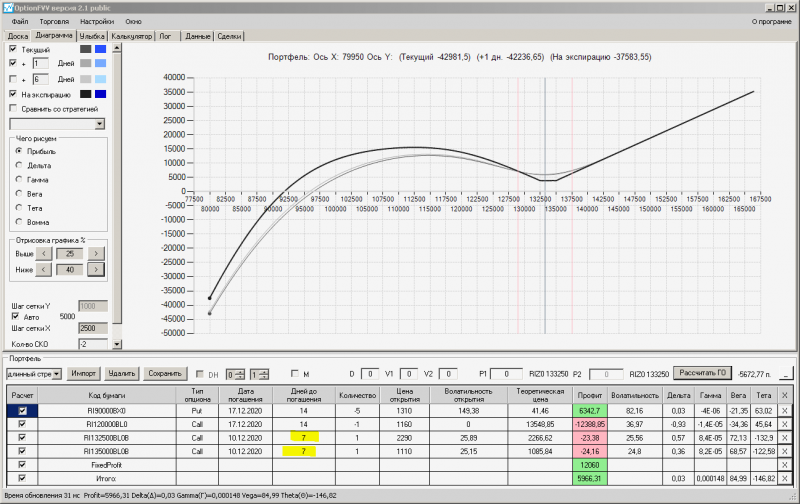Click the underscore button next to -5672,77 п.
Image resolution: width=800 pixels, height=504 pixels.
786,374
